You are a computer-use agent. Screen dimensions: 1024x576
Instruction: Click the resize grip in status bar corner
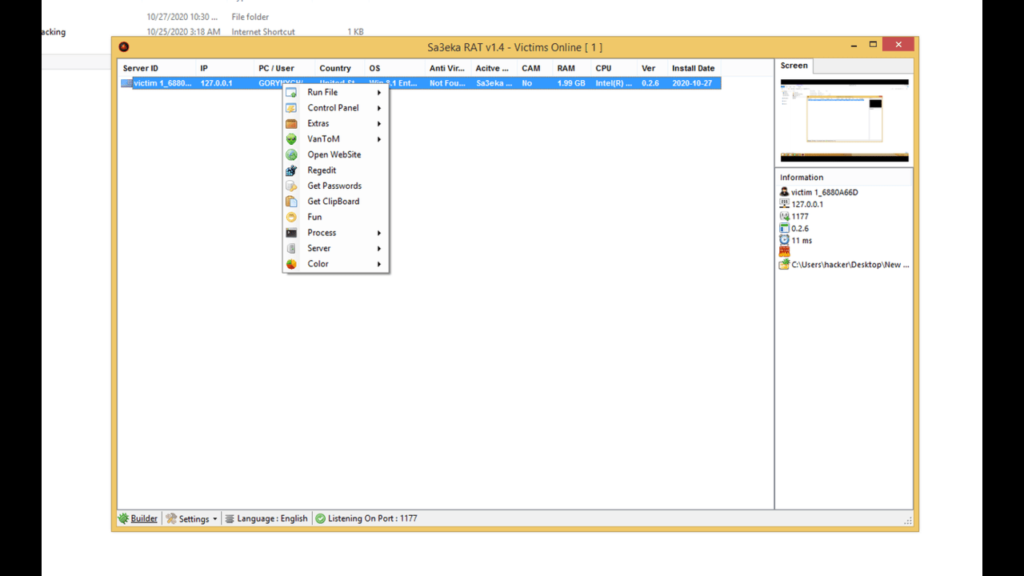click(908, 520)
